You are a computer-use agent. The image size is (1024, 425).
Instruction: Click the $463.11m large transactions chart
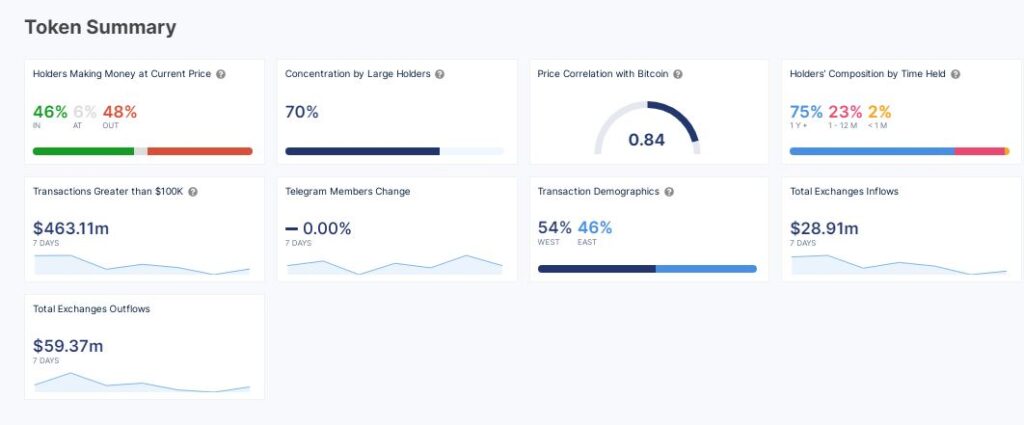[x=142, y=265]
